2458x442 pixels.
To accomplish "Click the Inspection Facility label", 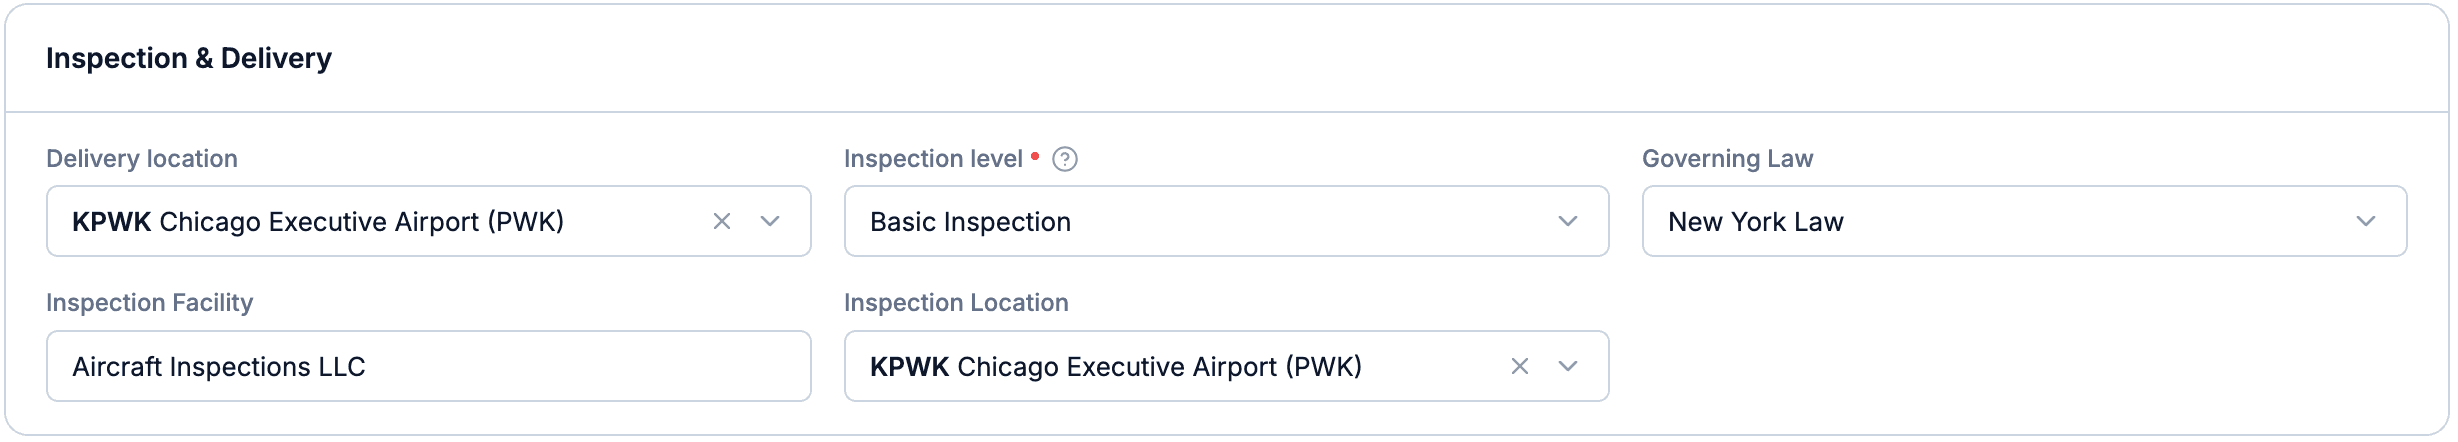I will click(150, 303).
